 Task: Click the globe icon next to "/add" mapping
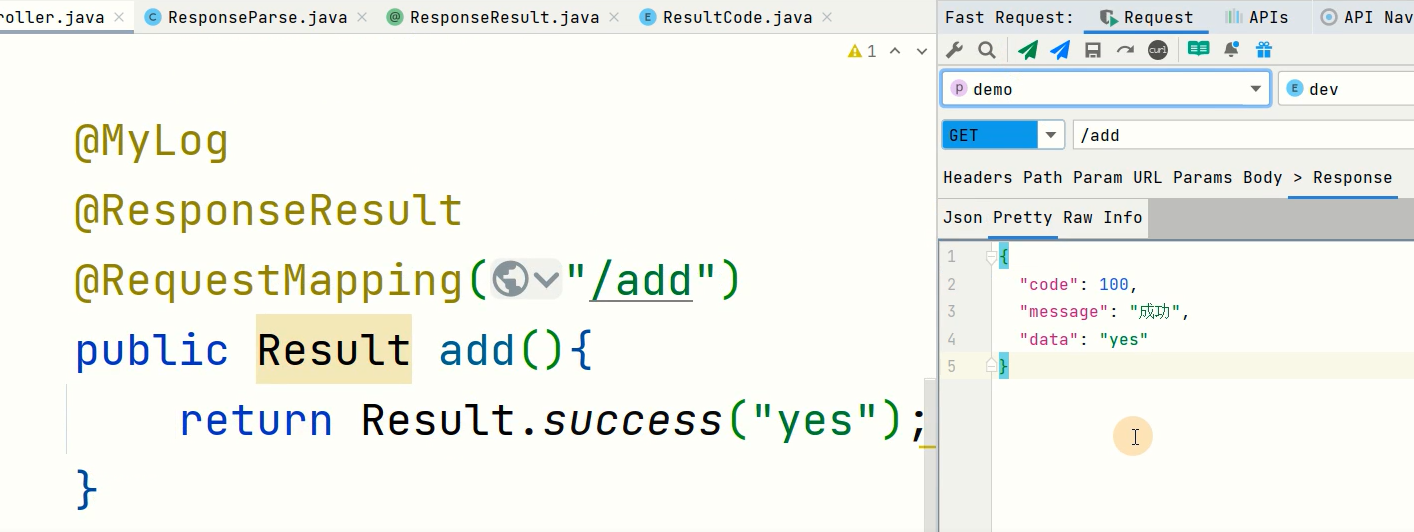(x=510, y=280)
